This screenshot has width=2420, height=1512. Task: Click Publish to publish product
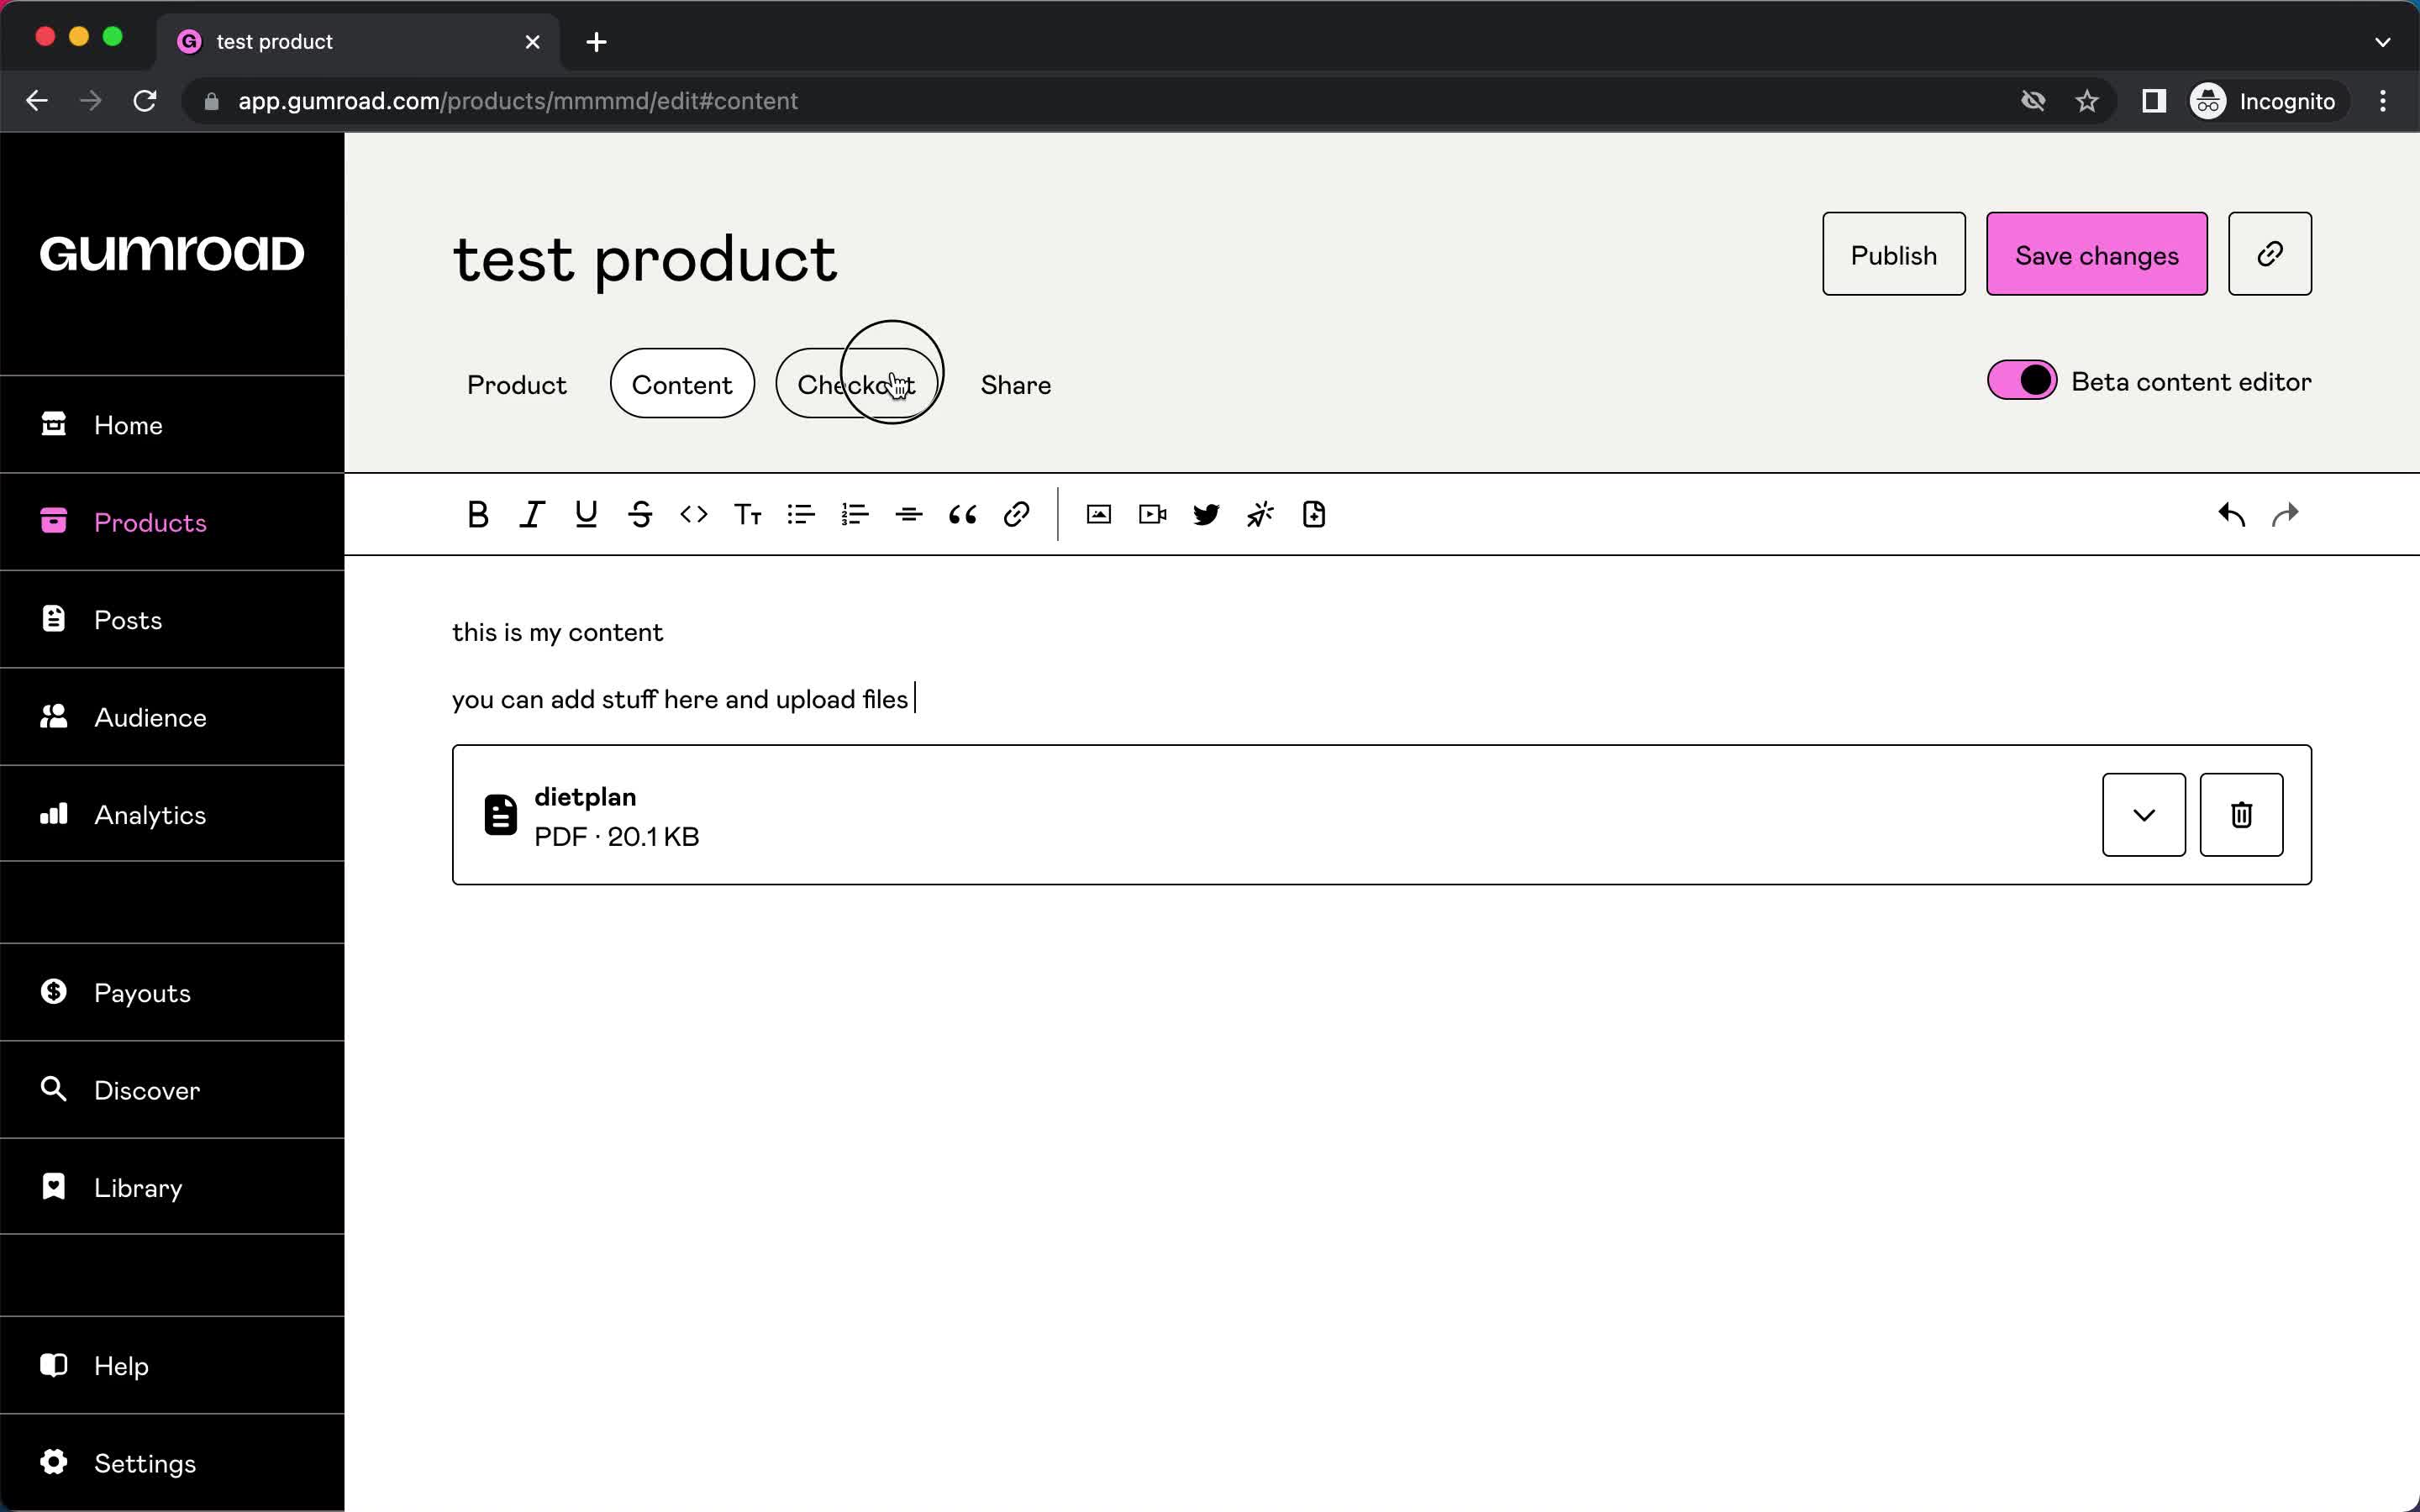pos(1894,255)
